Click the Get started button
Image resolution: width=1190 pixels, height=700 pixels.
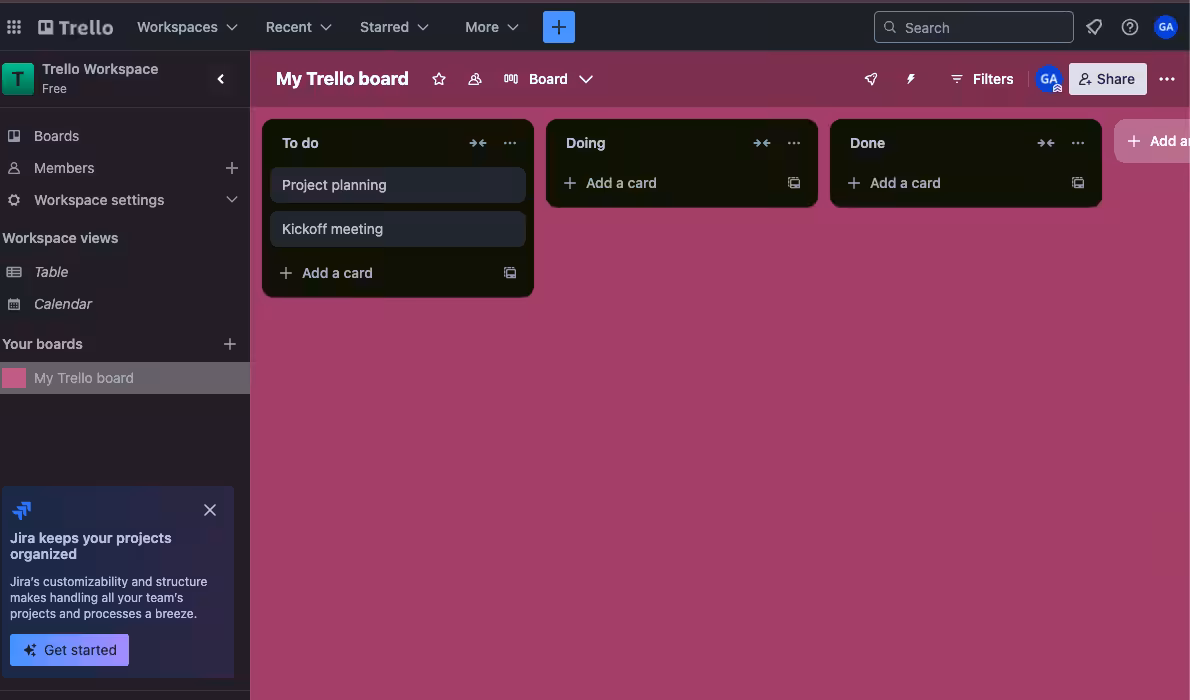(x=70, y=650)
